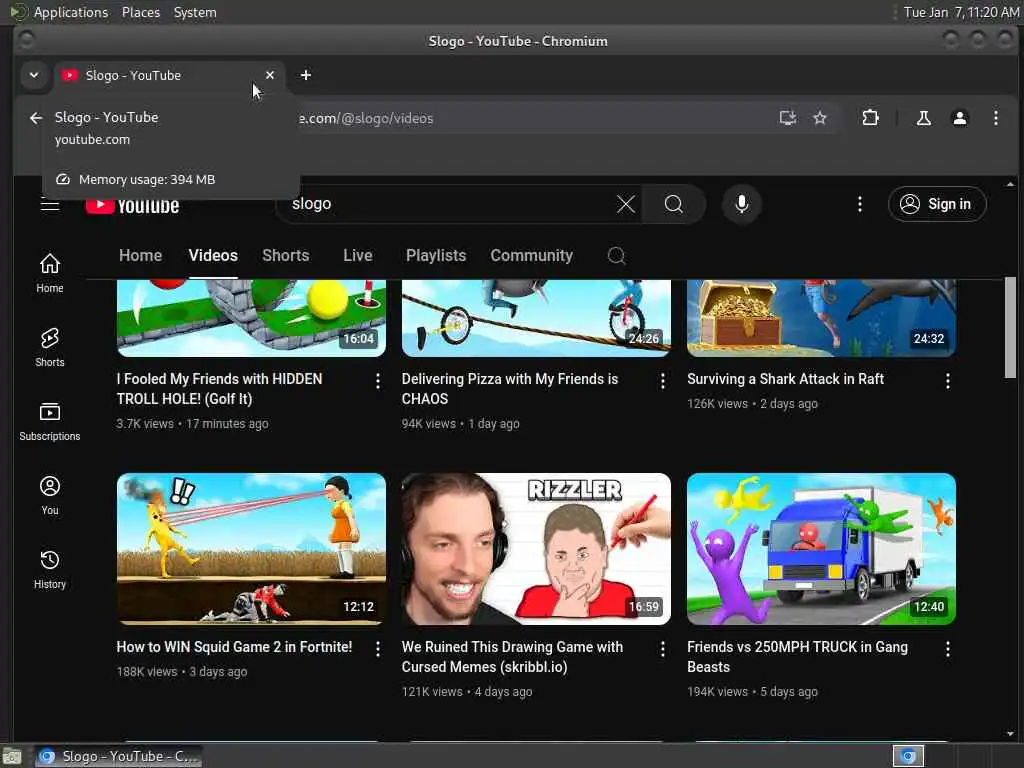Click the date and time clock

(x=961, y=12)
